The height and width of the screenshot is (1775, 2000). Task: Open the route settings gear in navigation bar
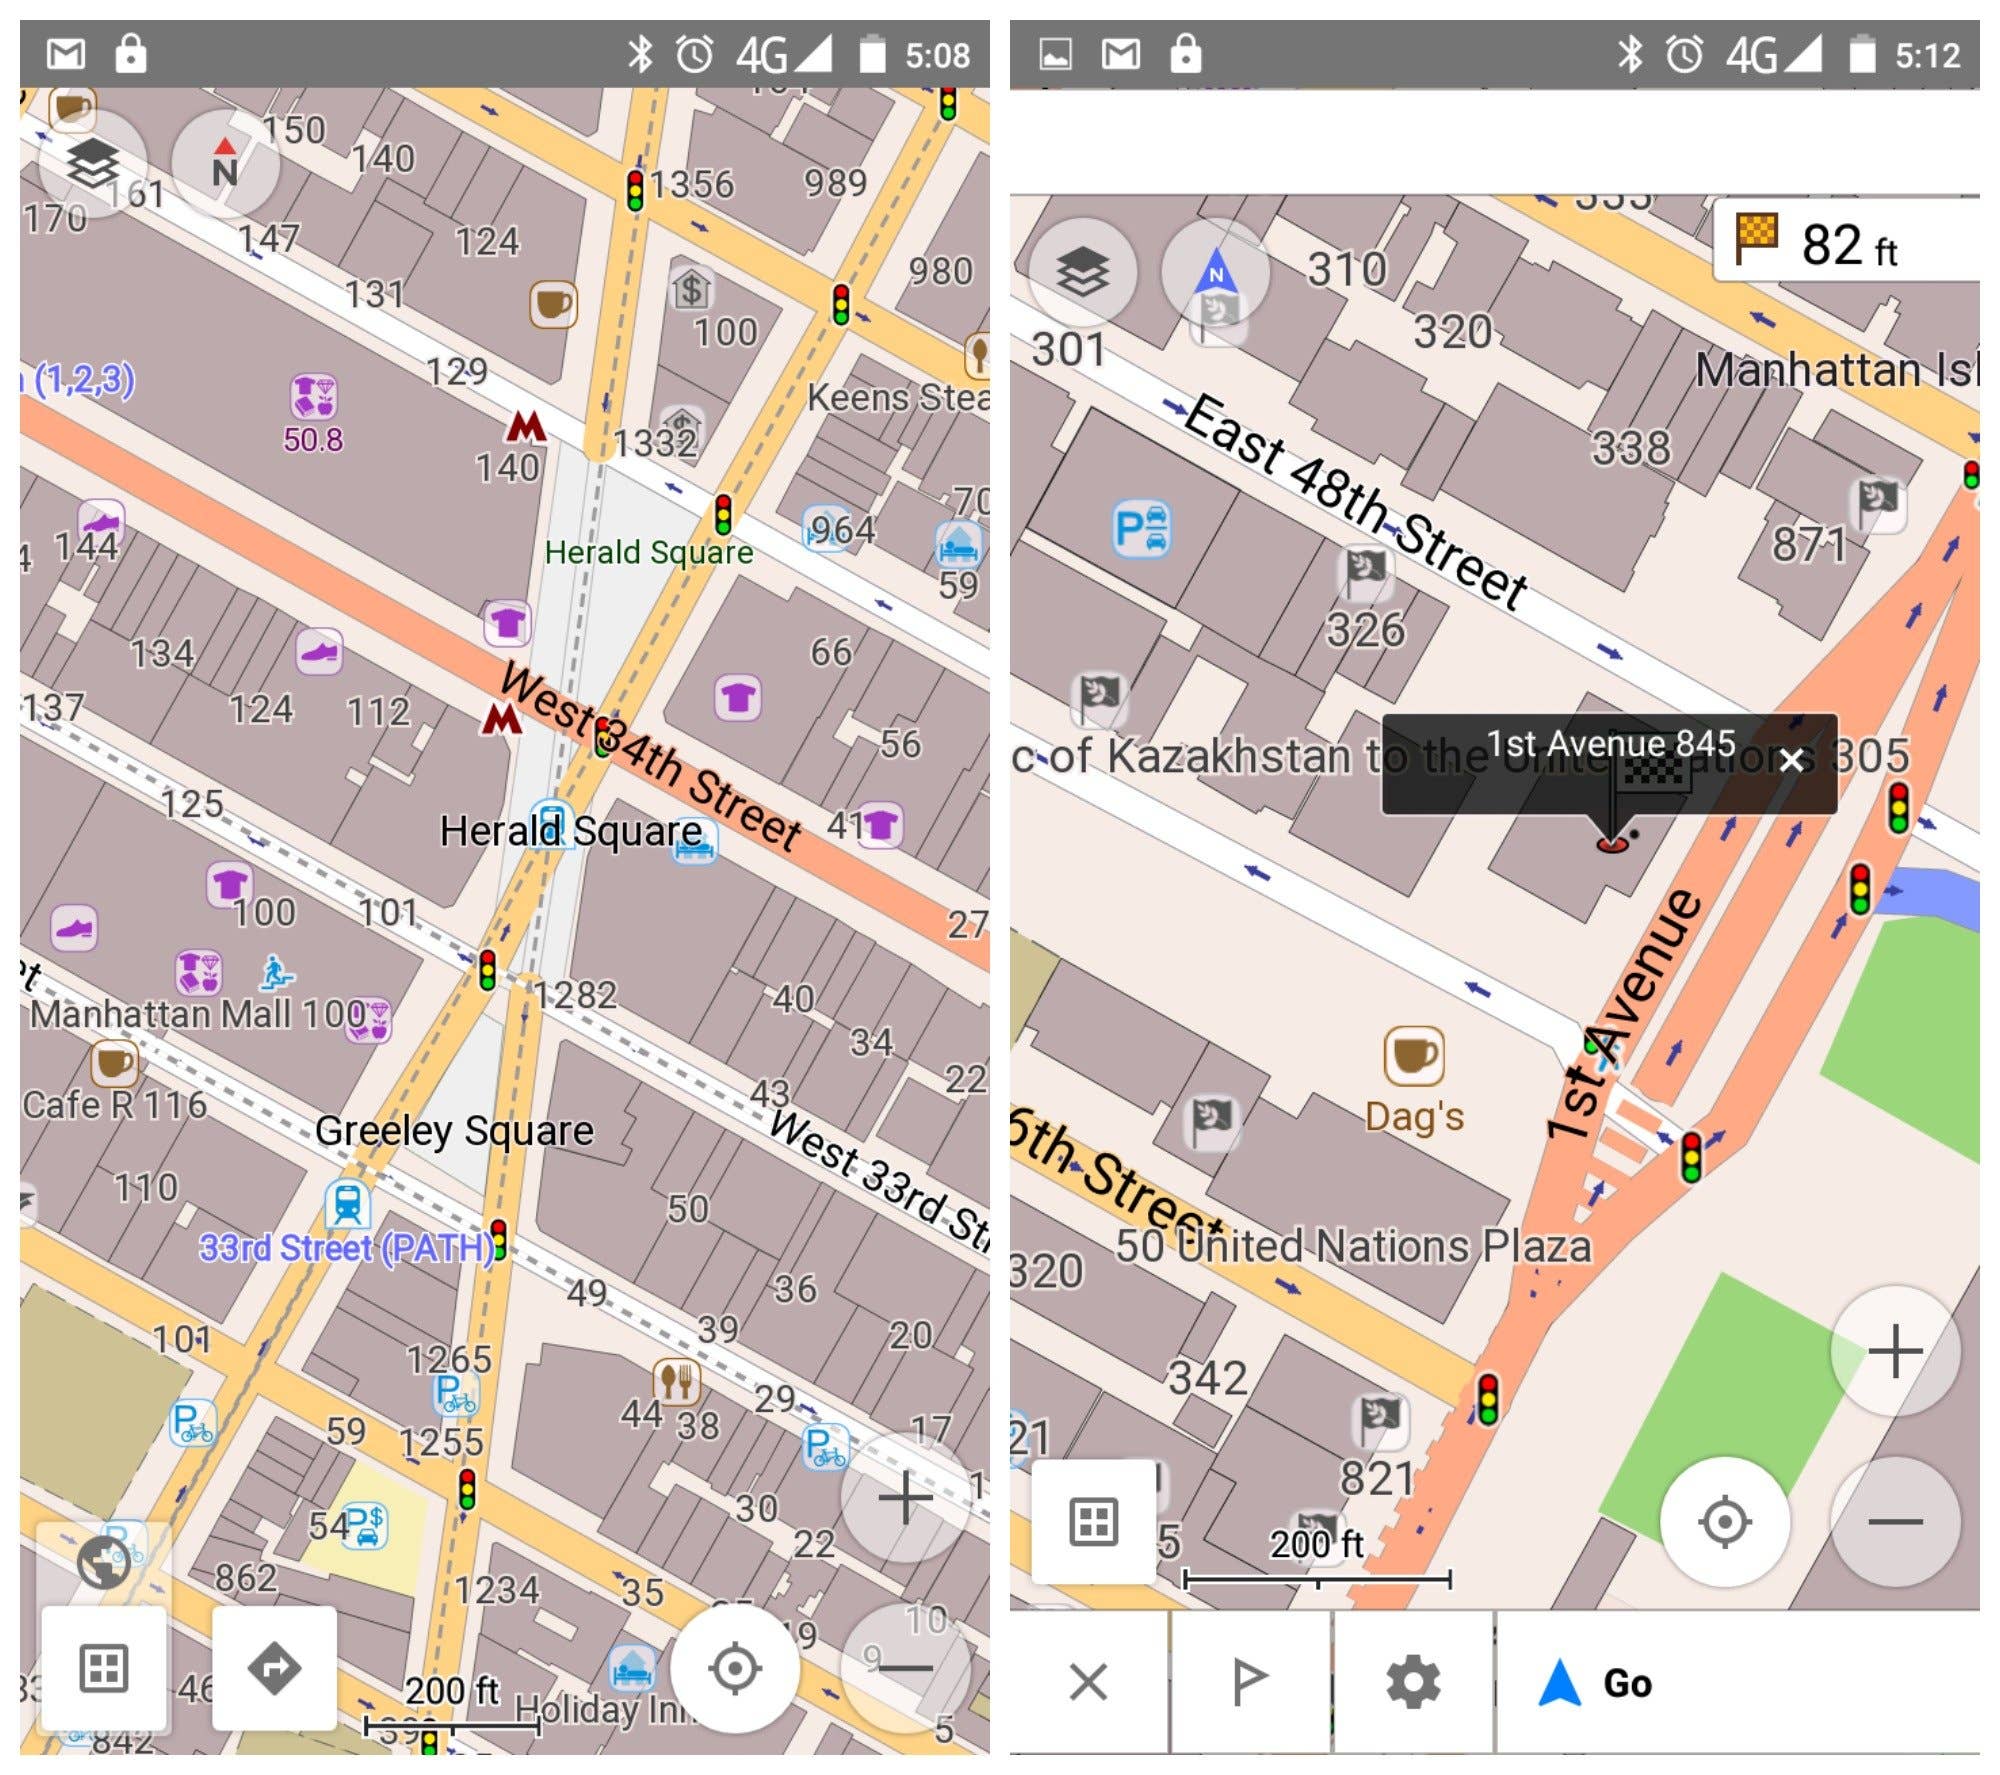pyautogui.click(x=1414, y=1683)
